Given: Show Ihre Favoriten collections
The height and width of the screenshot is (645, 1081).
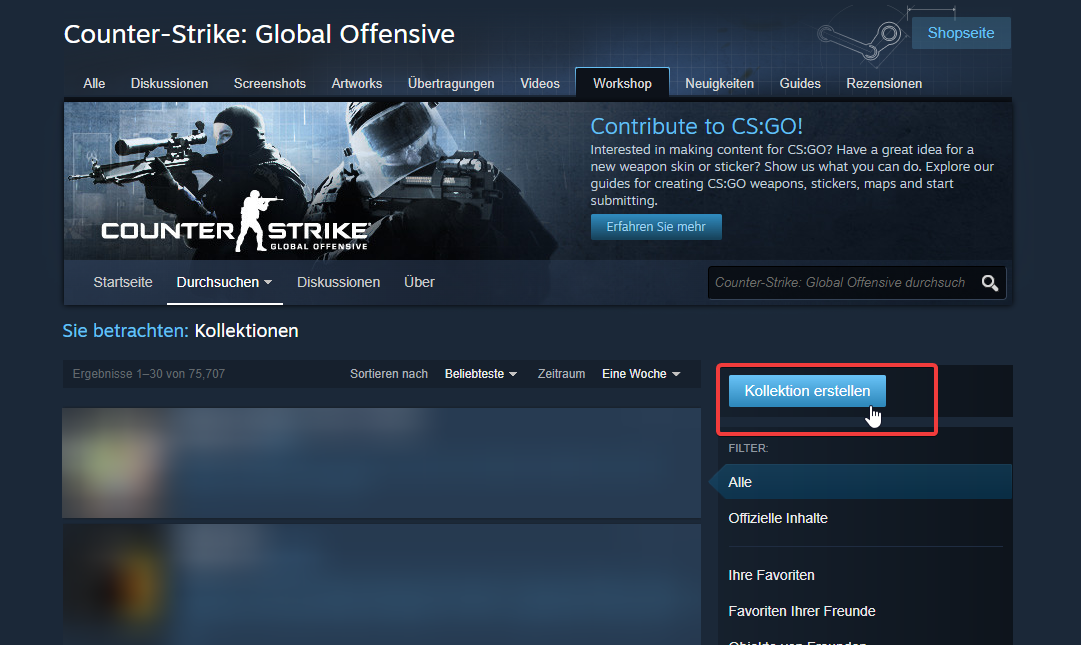Looking at the screenshot, I should point(771,575).
